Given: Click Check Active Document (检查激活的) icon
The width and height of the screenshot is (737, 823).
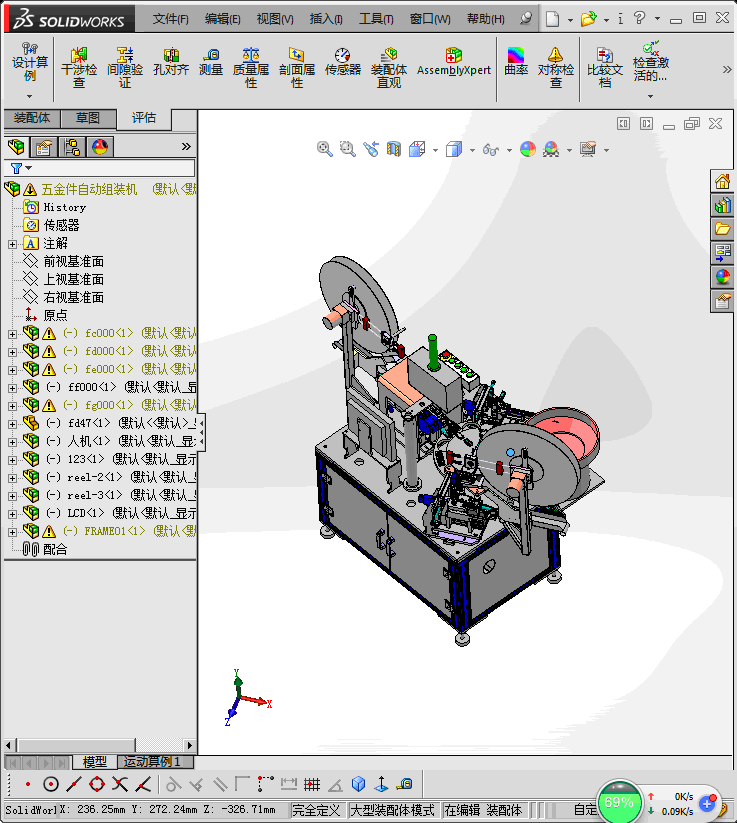Looking at the screenshot, I should 651,62.
